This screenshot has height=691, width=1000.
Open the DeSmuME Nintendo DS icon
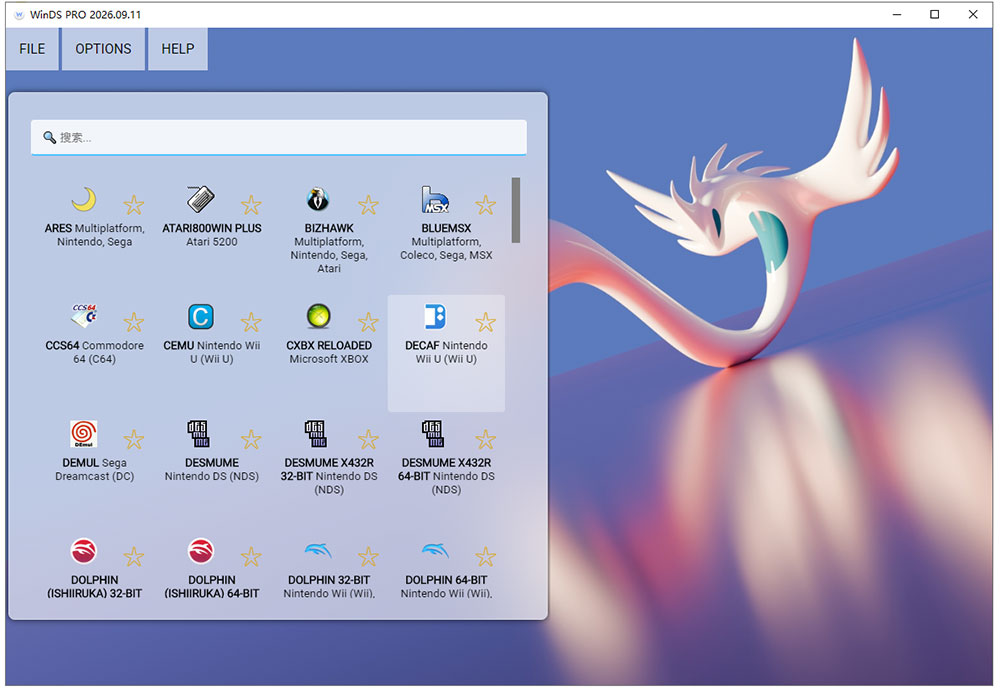coord(199,434)
